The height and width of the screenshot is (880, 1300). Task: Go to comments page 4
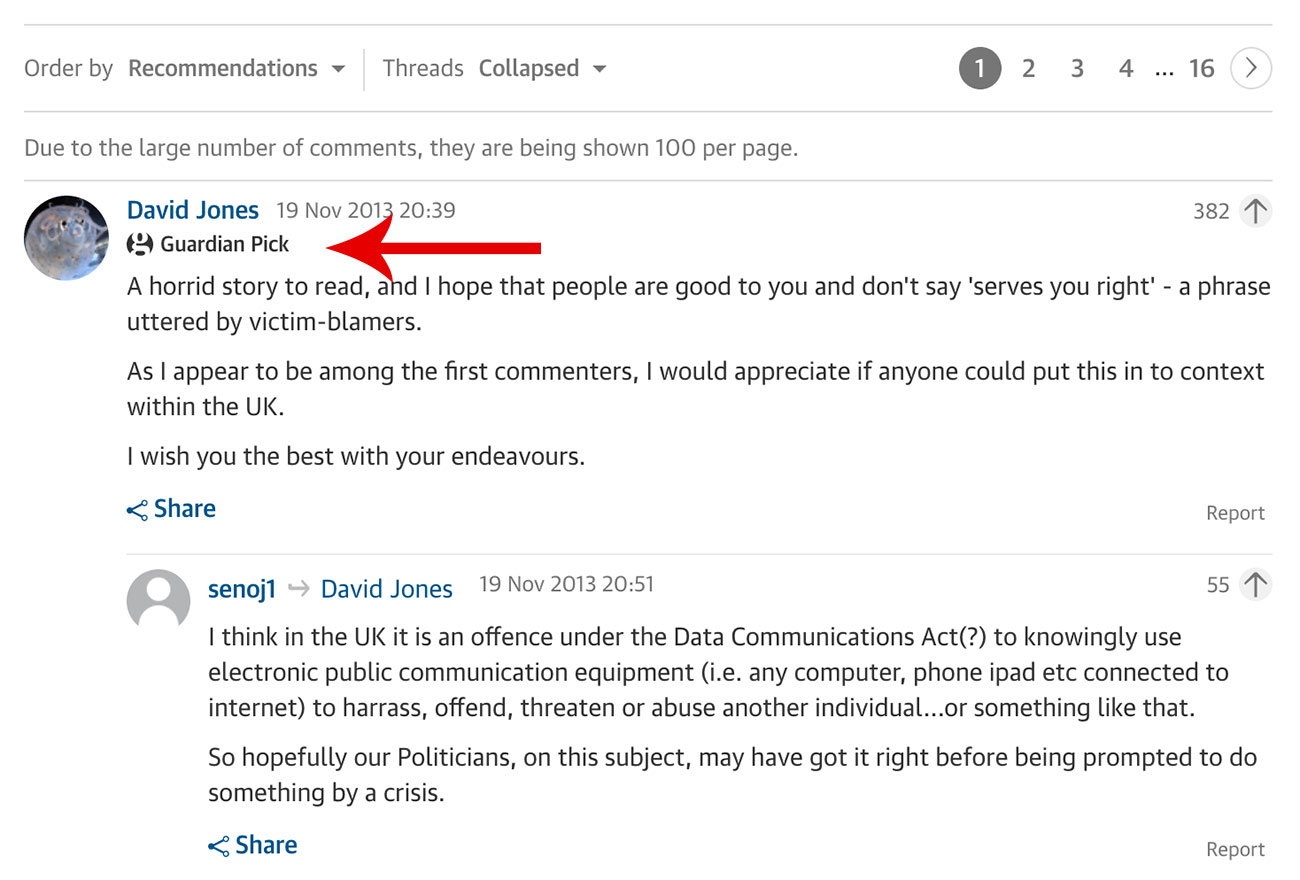click(x=1126, y=69)
